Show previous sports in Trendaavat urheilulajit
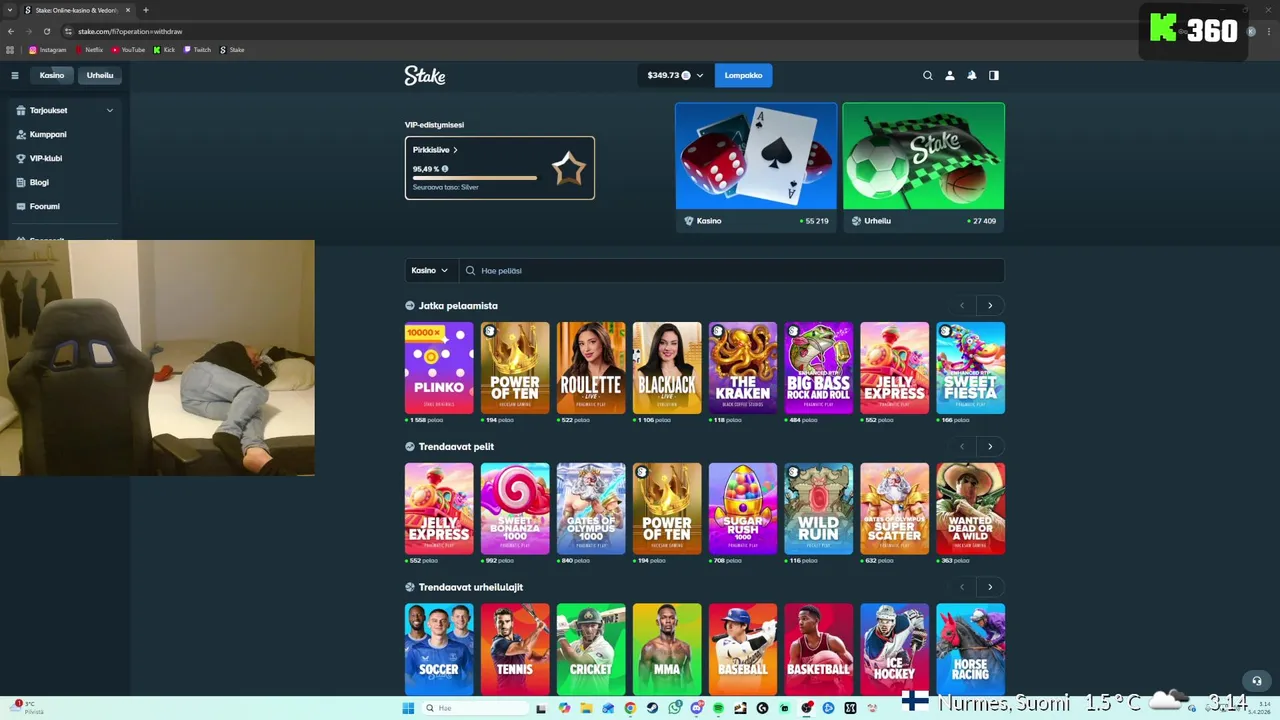 [962, 587]
